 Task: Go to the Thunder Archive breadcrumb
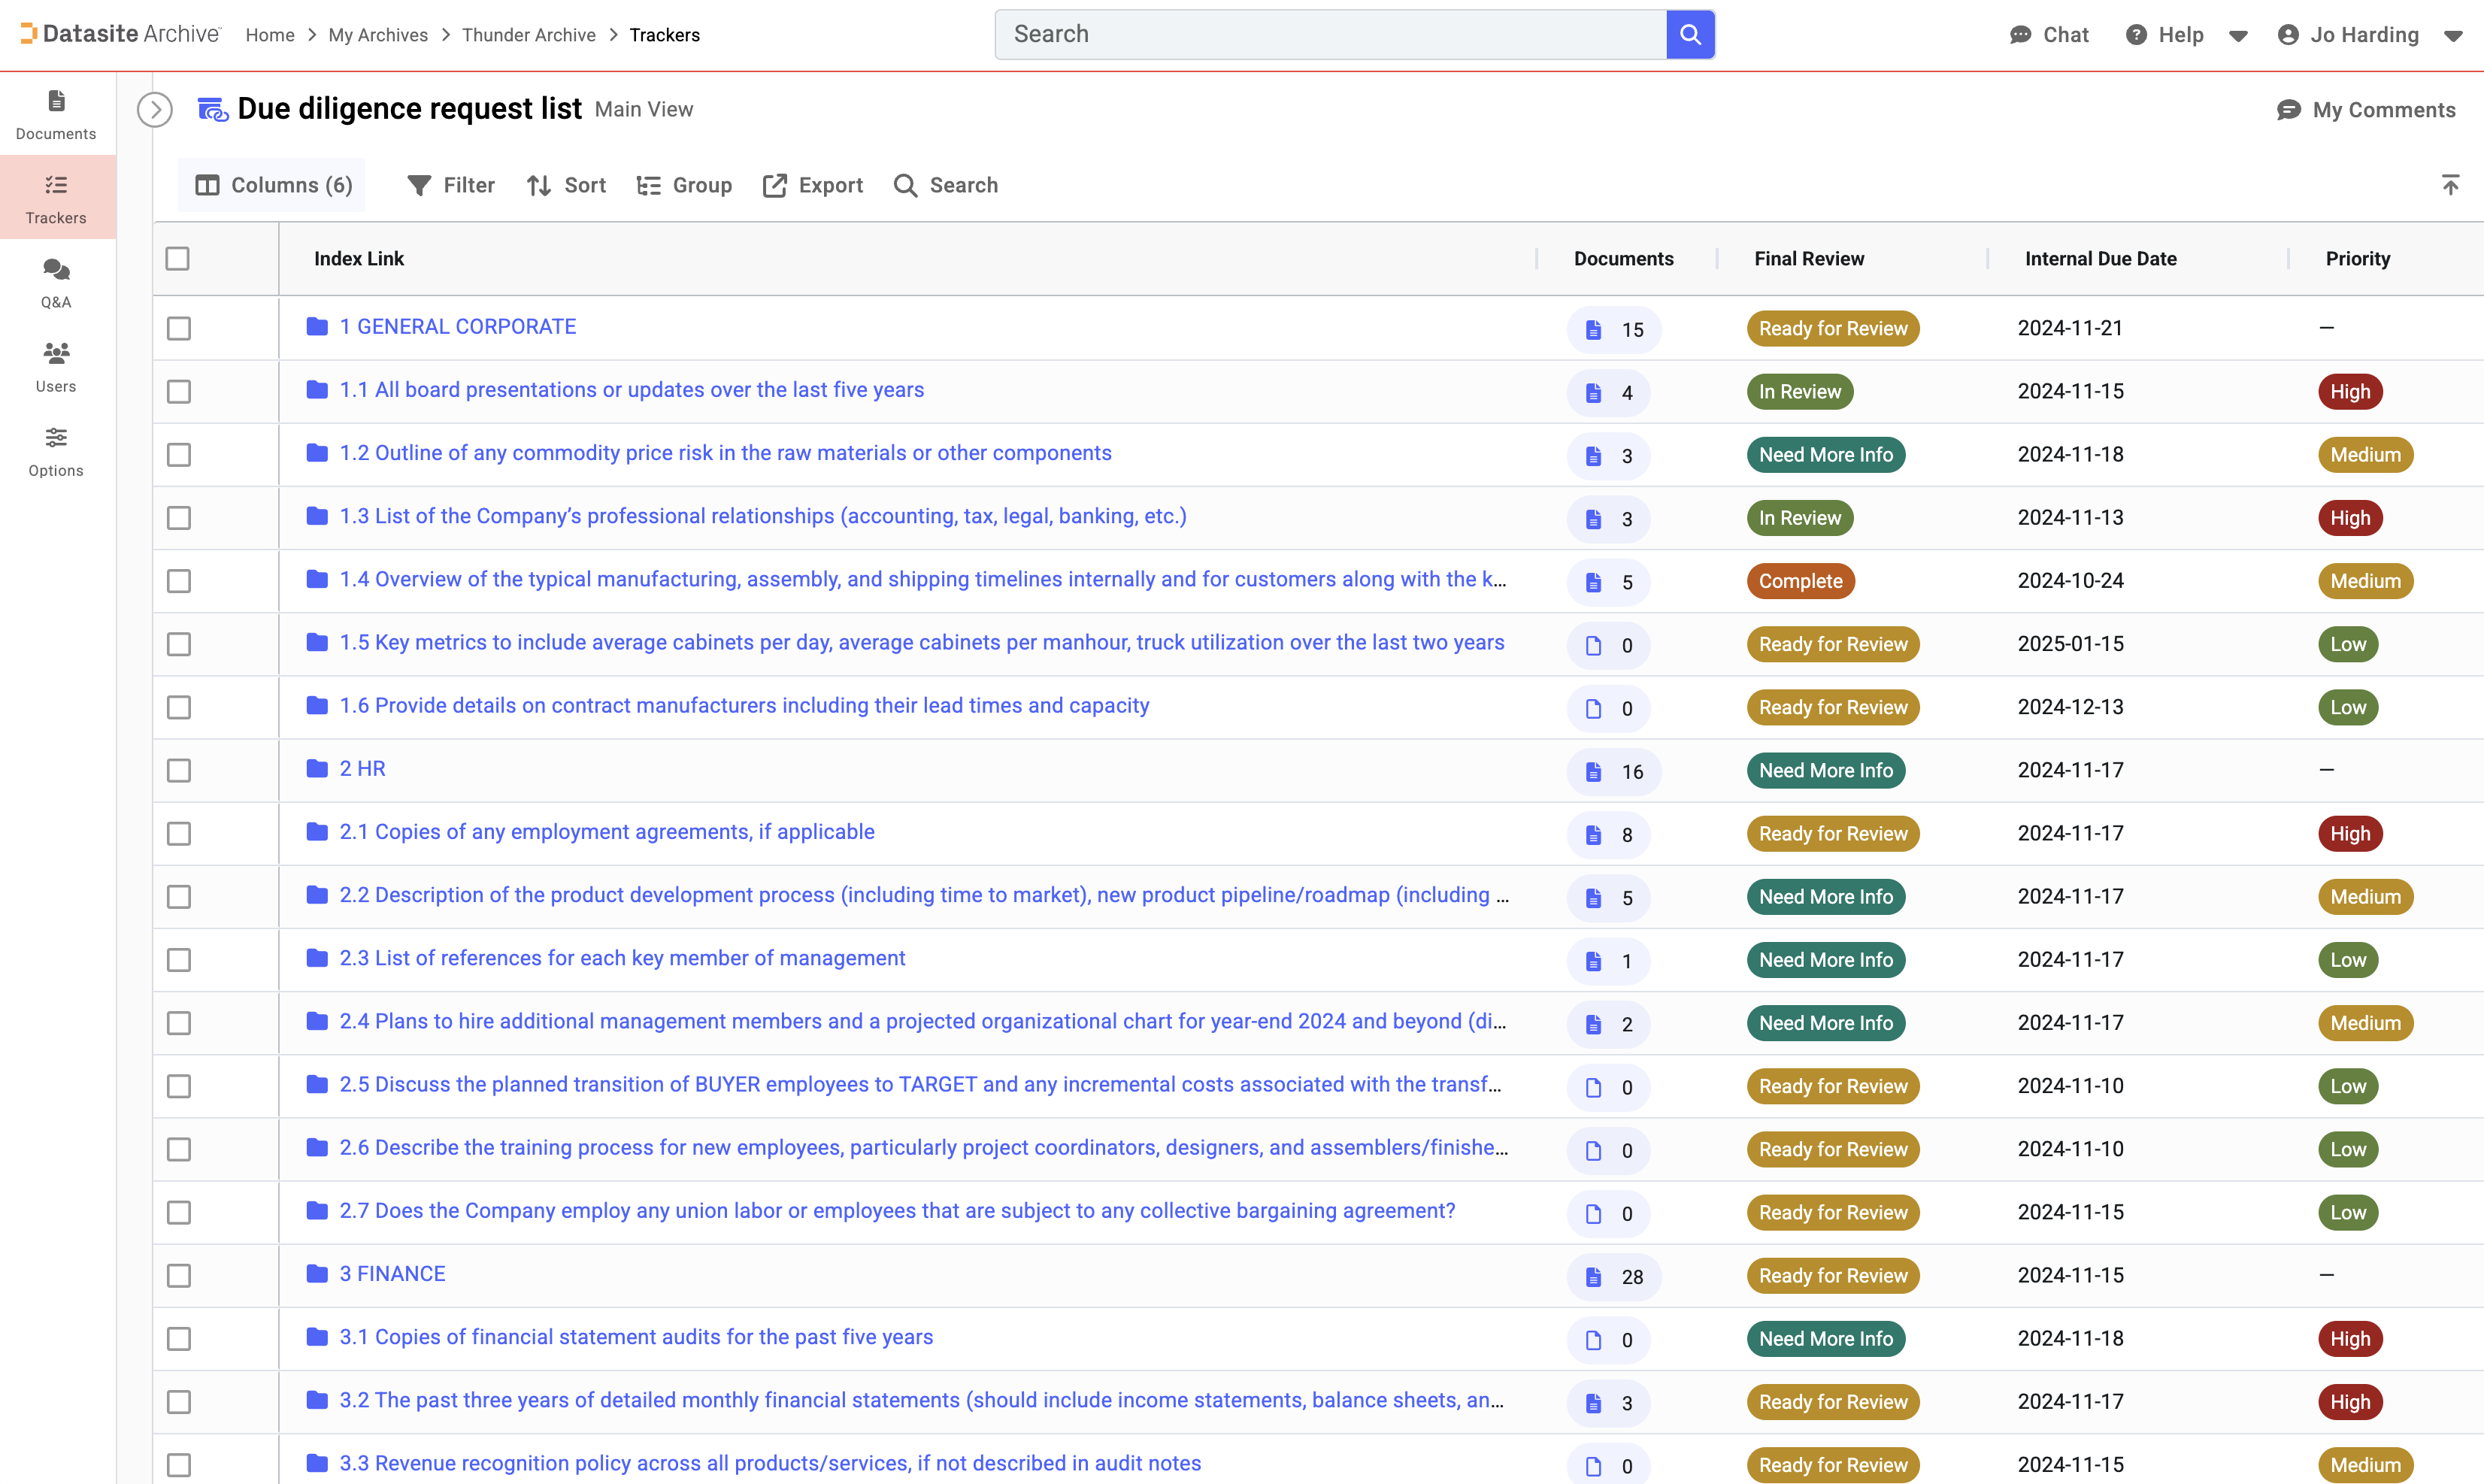(528, 35)
